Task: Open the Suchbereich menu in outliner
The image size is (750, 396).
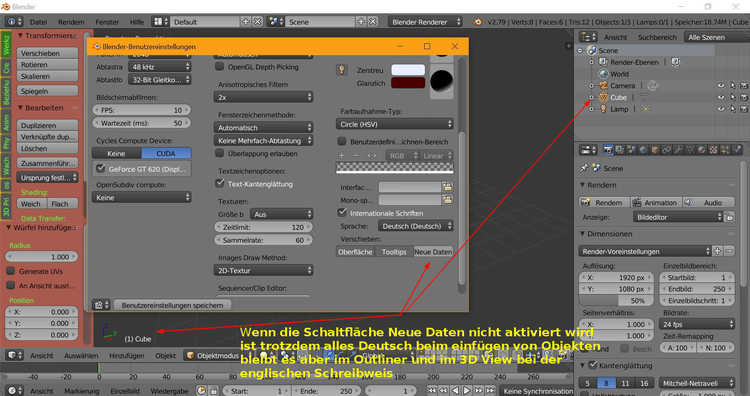Action: (657, 37)
